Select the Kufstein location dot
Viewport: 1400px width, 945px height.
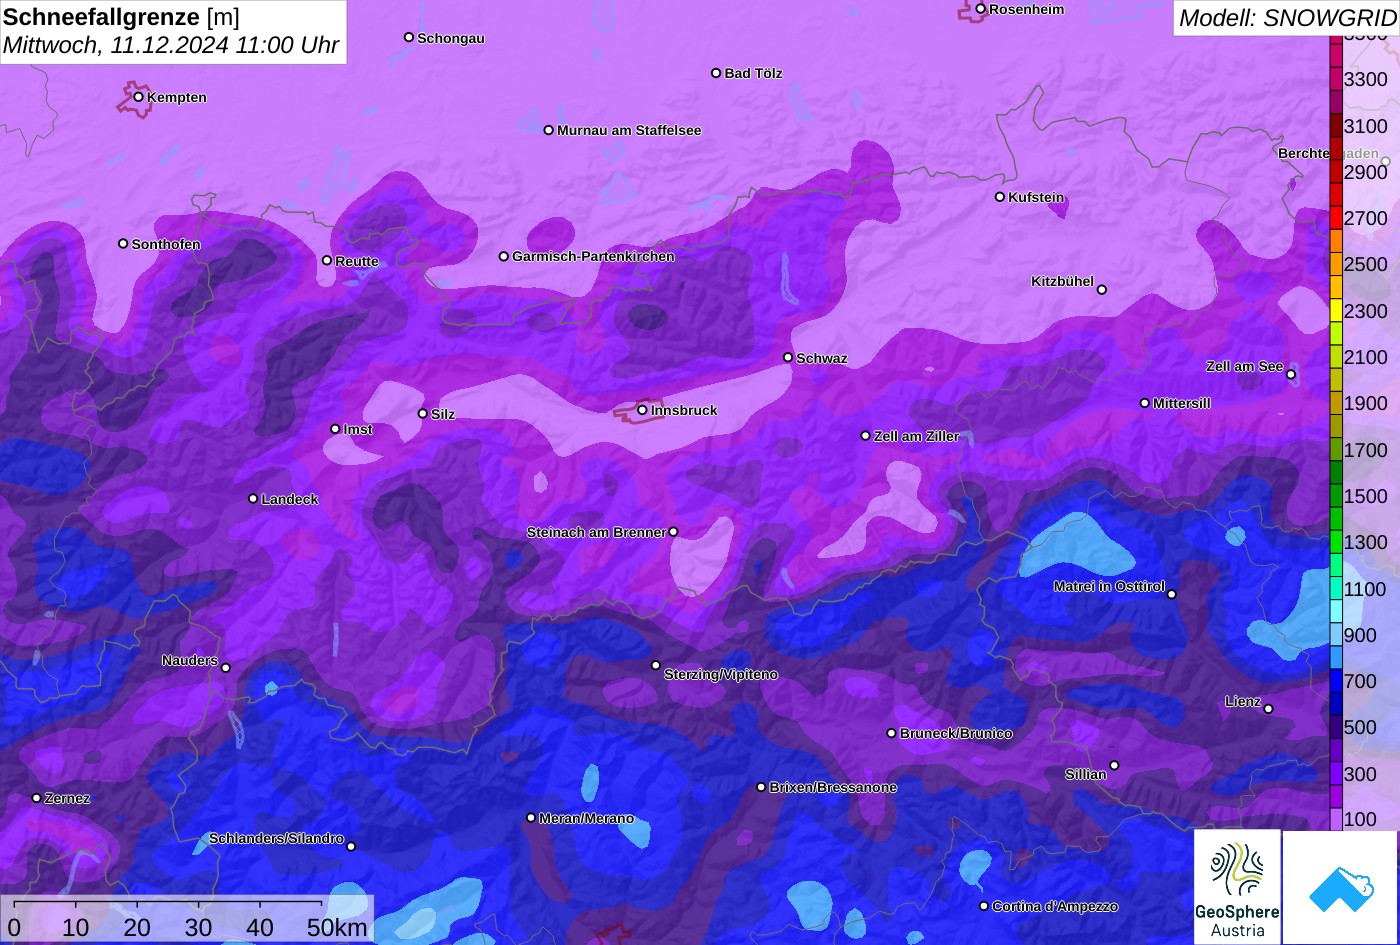[x=999, y=197]
